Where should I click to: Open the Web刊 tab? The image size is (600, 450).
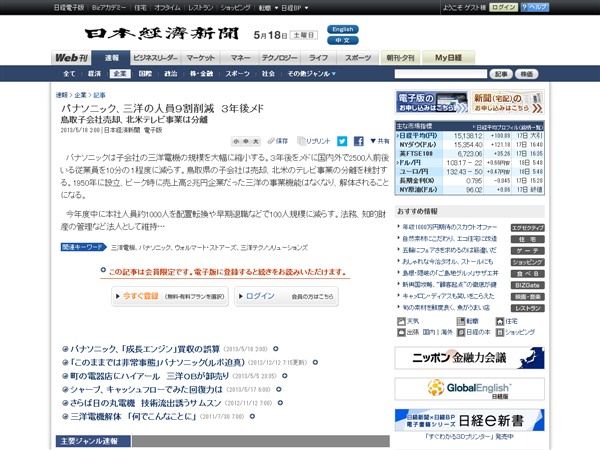[x=71, y=58]
